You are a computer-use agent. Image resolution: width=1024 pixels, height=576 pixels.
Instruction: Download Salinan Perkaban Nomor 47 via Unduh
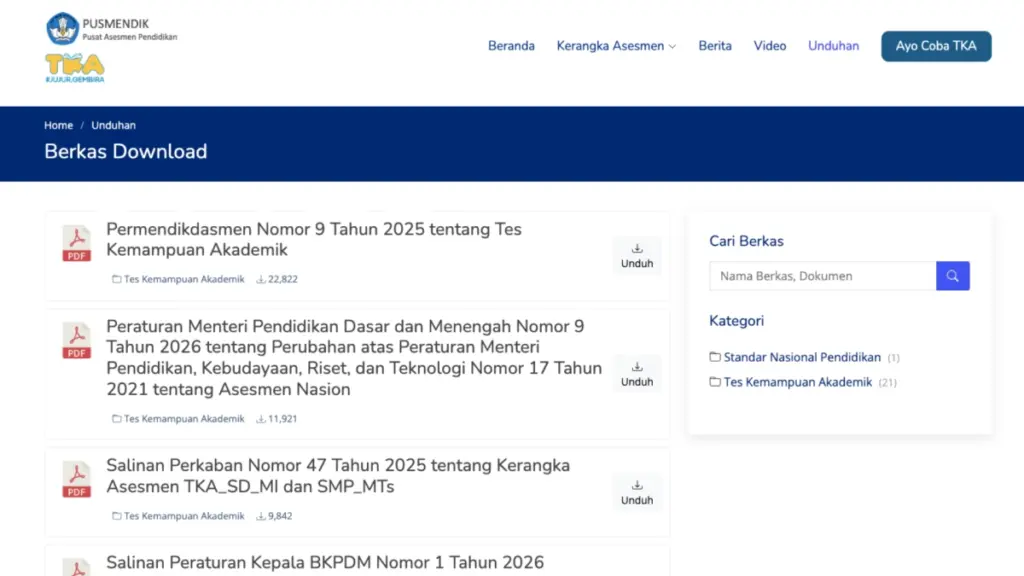pos(637,492)
